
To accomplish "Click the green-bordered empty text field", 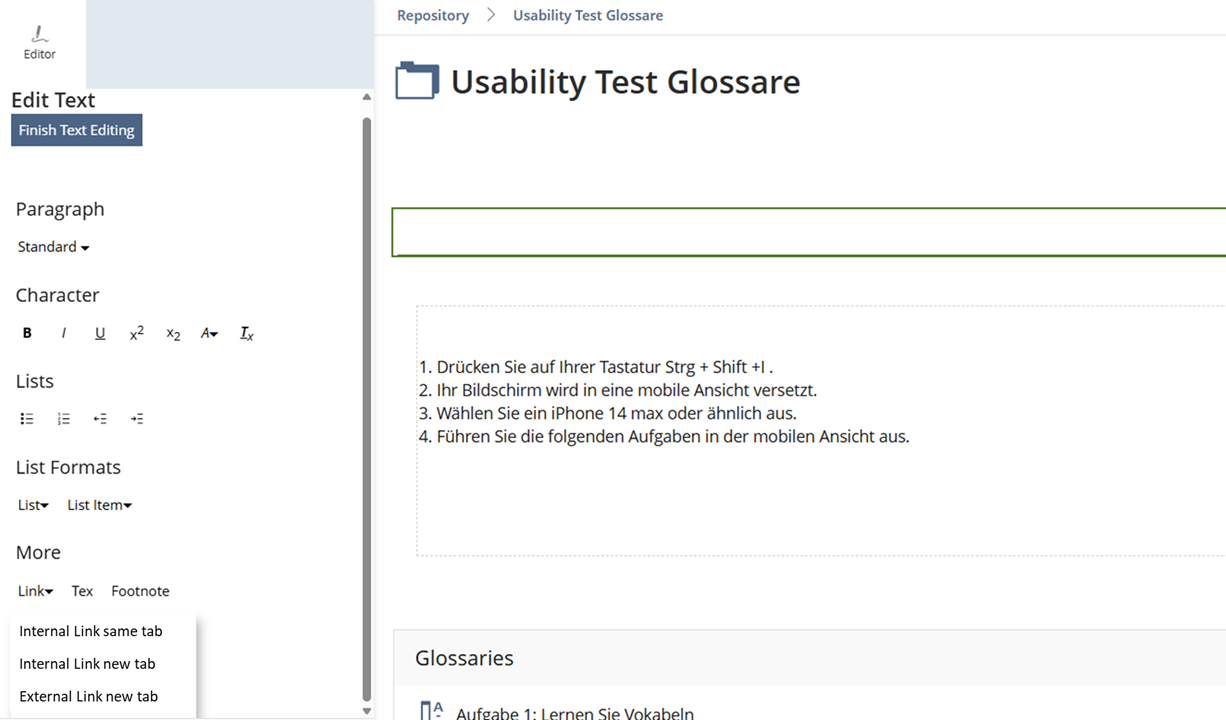I will (808, 232).
